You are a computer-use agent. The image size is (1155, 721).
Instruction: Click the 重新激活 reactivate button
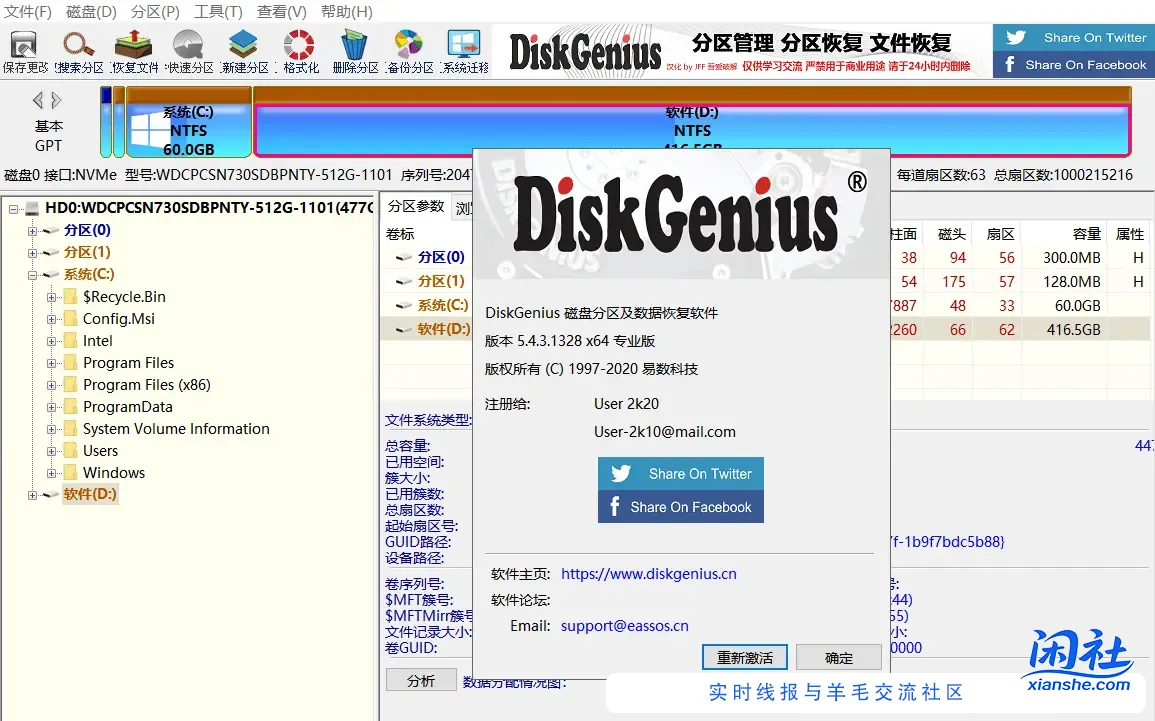[x=744, y=657]
